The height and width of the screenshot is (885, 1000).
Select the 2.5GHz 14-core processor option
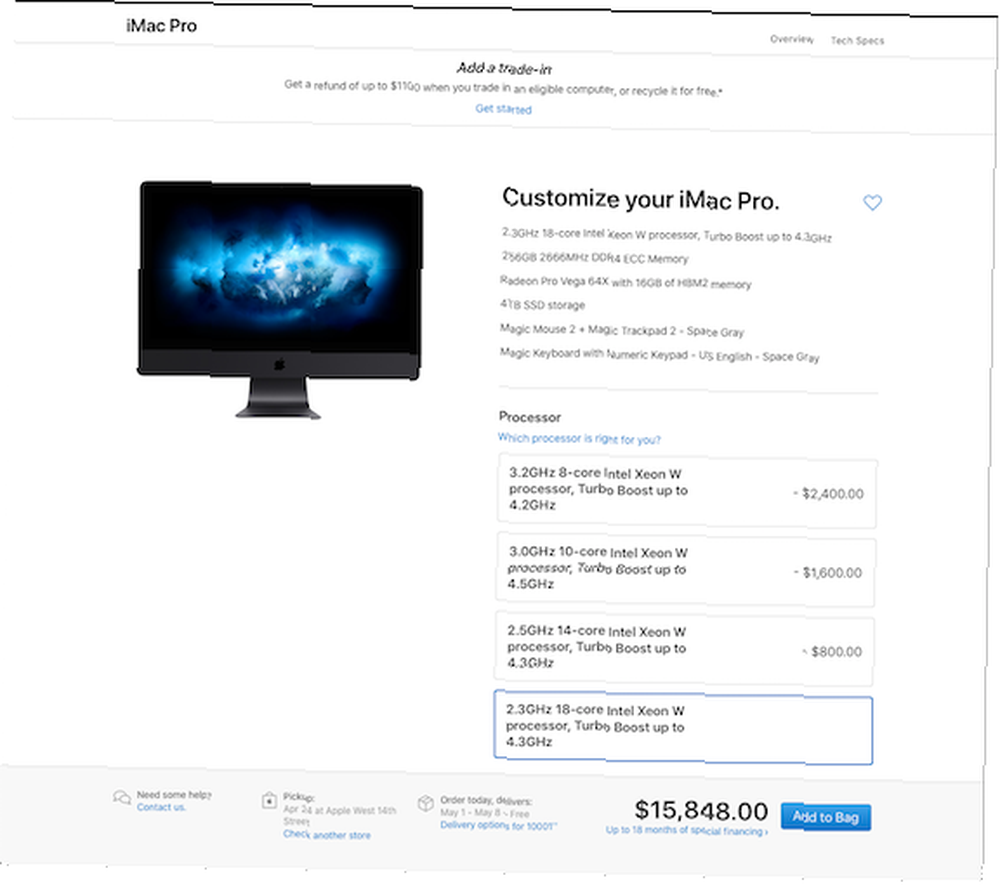(x=684, y=648)
